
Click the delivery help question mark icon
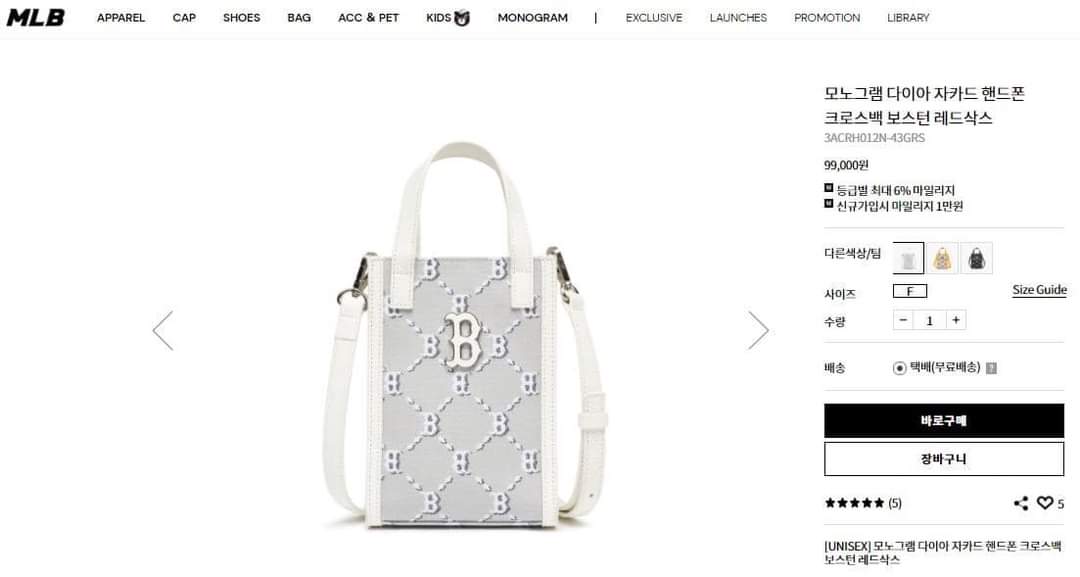(991, 368)
